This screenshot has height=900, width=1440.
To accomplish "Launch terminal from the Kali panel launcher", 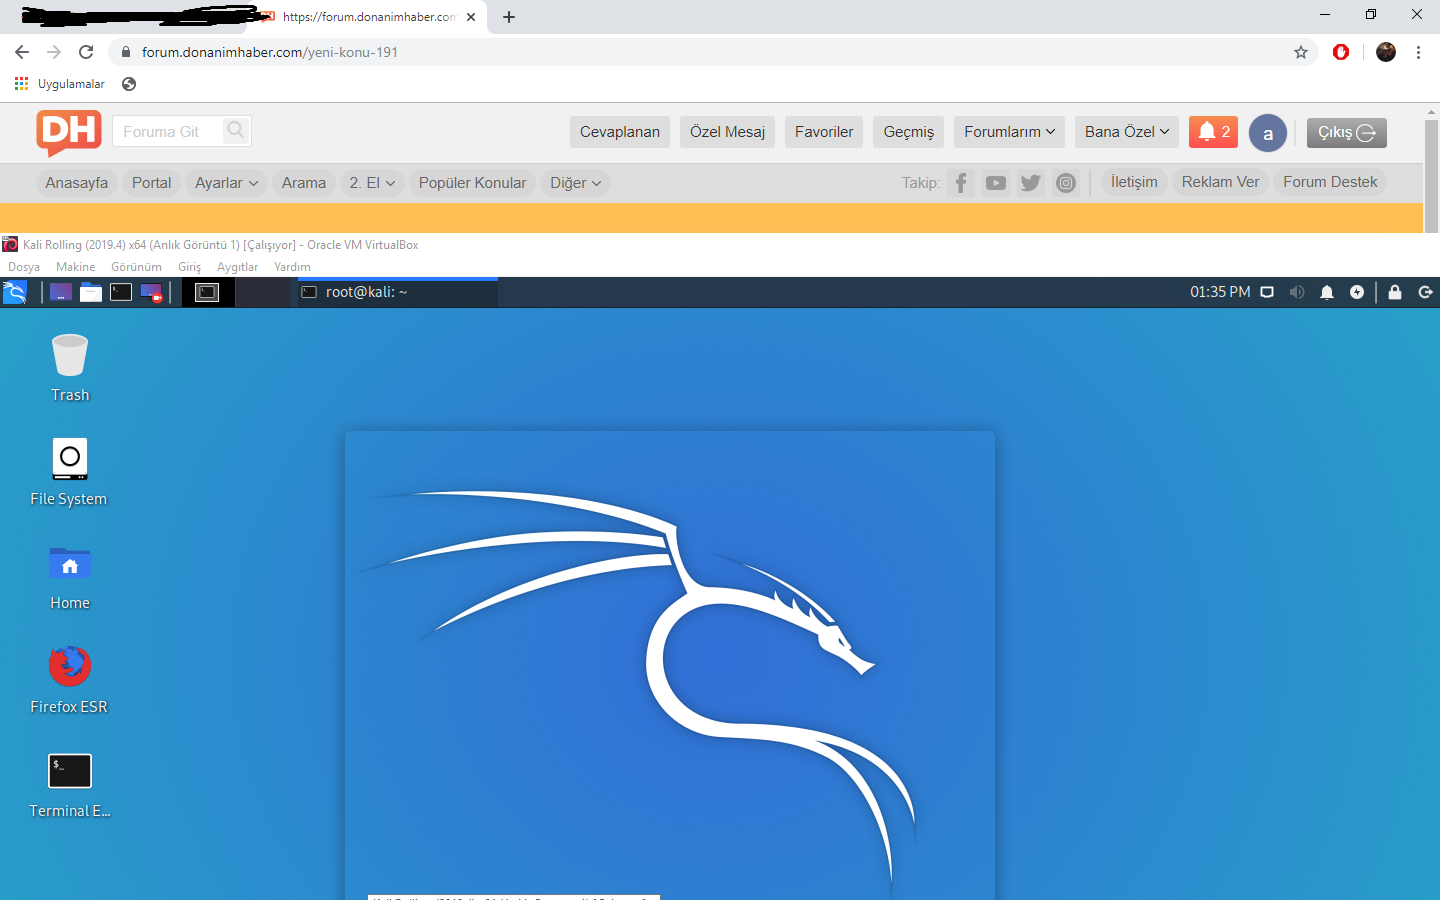I will [x=121, y=292].
